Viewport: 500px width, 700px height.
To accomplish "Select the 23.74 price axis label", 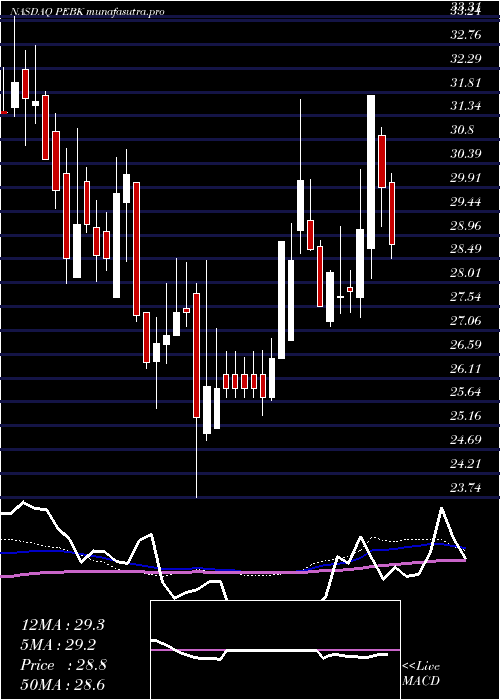I will [x=466, y=488].
